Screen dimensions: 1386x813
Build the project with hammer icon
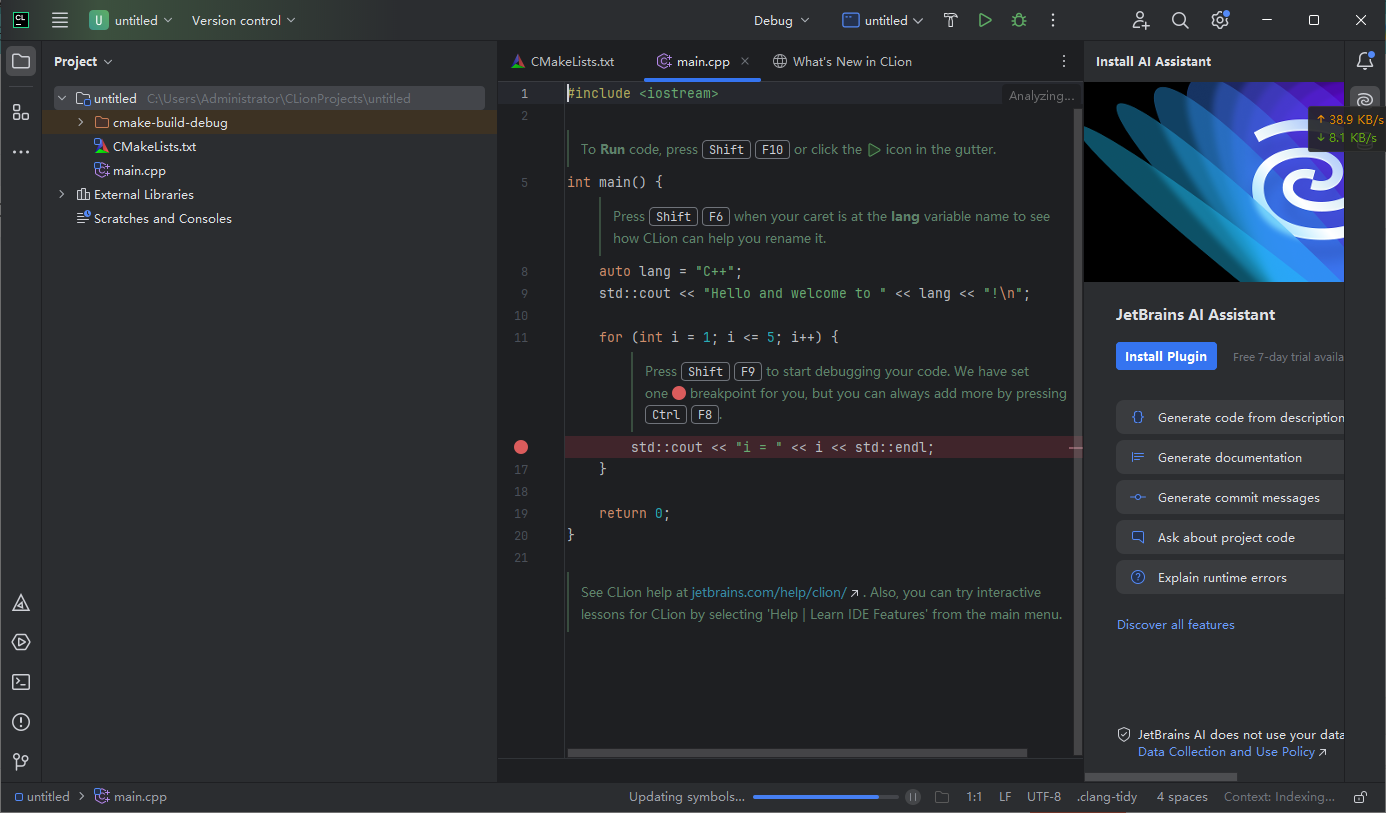(x=951, y=20)
